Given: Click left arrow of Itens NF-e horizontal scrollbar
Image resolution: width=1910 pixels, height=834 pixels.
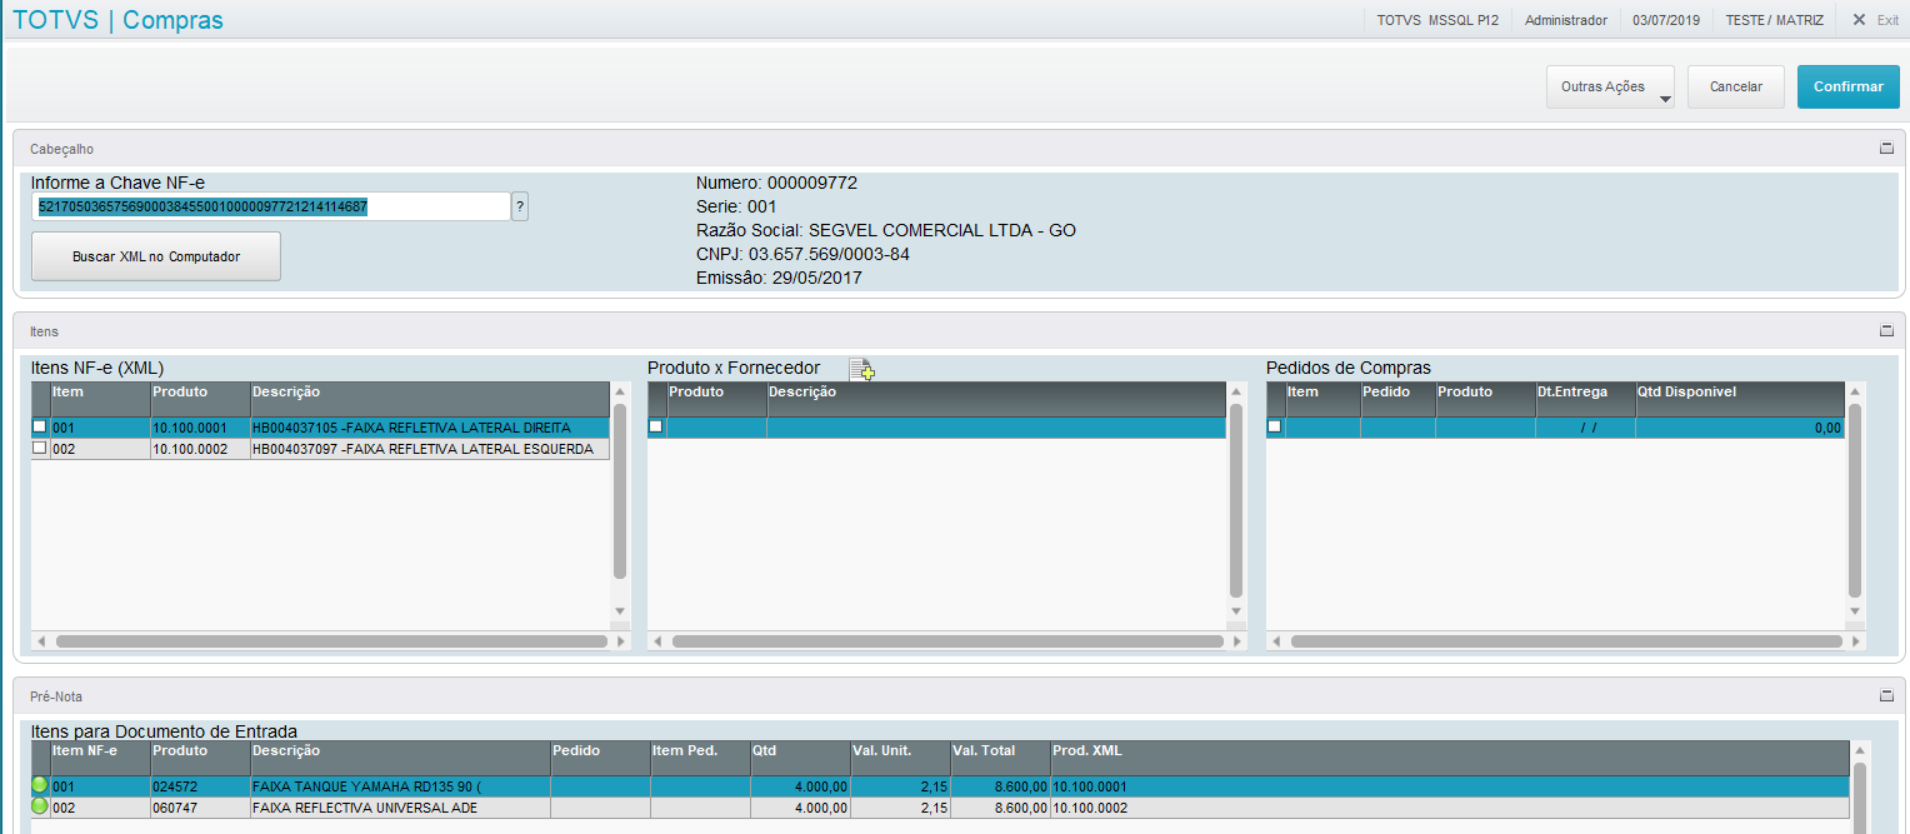Looking at the screenshot, I should coord(41,641).
